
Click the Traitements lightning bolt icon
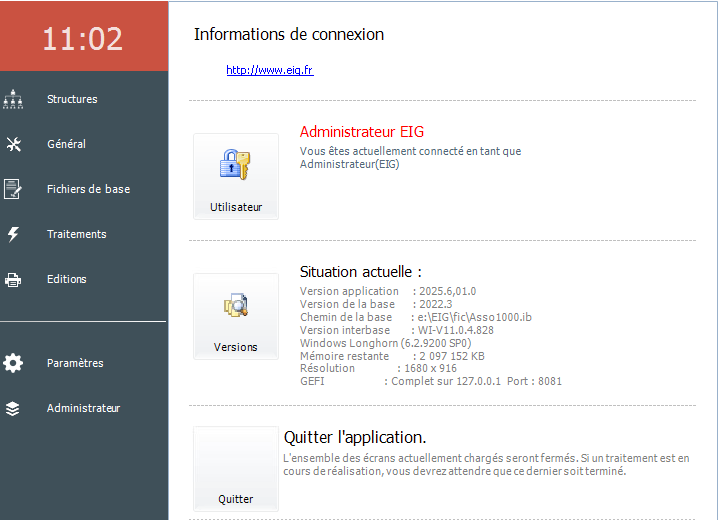(x=13, y=234)
